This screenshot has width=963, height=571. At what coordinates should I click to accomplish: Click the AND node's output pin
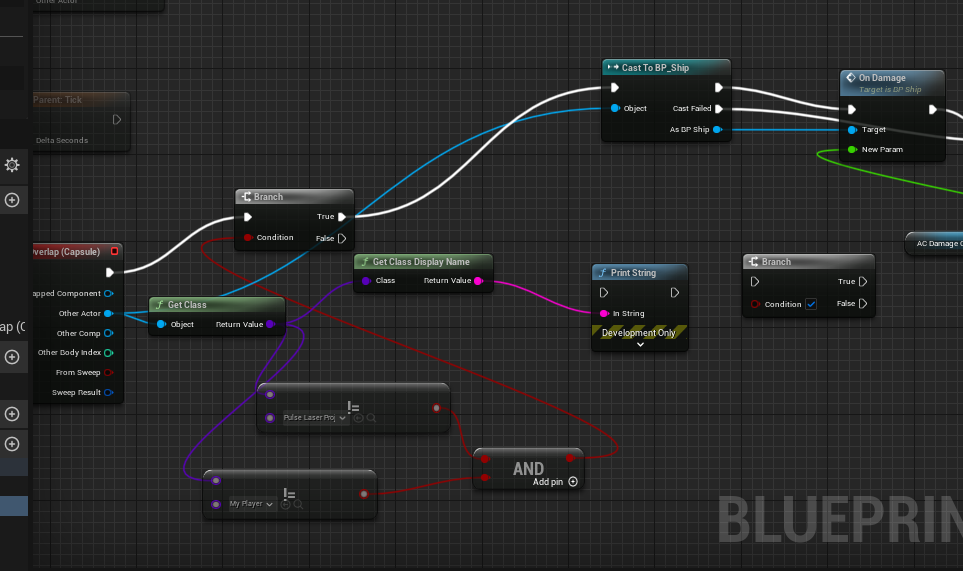[570, 458]
